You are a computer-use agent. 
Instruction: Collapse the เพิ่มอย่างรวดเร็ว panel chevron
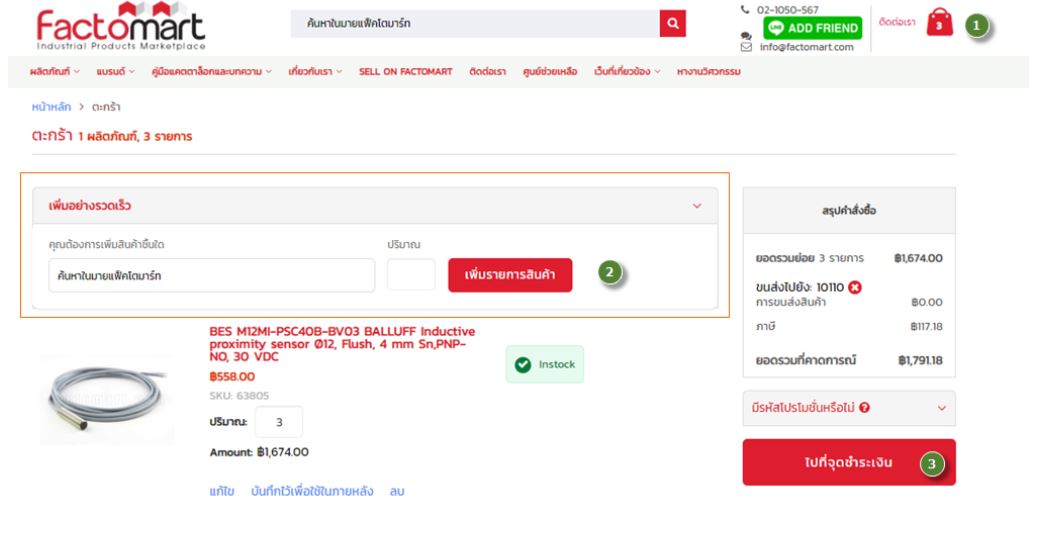(x=696, y=205)
